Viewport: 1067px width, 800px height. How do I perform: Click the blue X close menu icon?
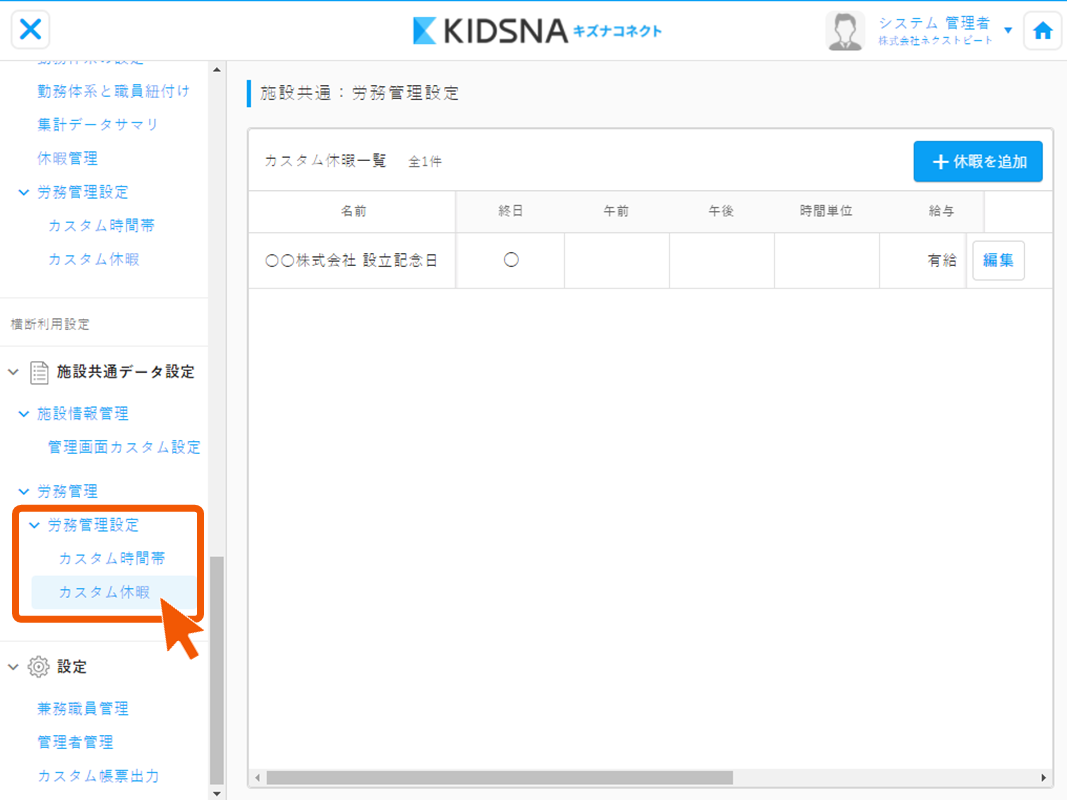click(x=31, y=30)
